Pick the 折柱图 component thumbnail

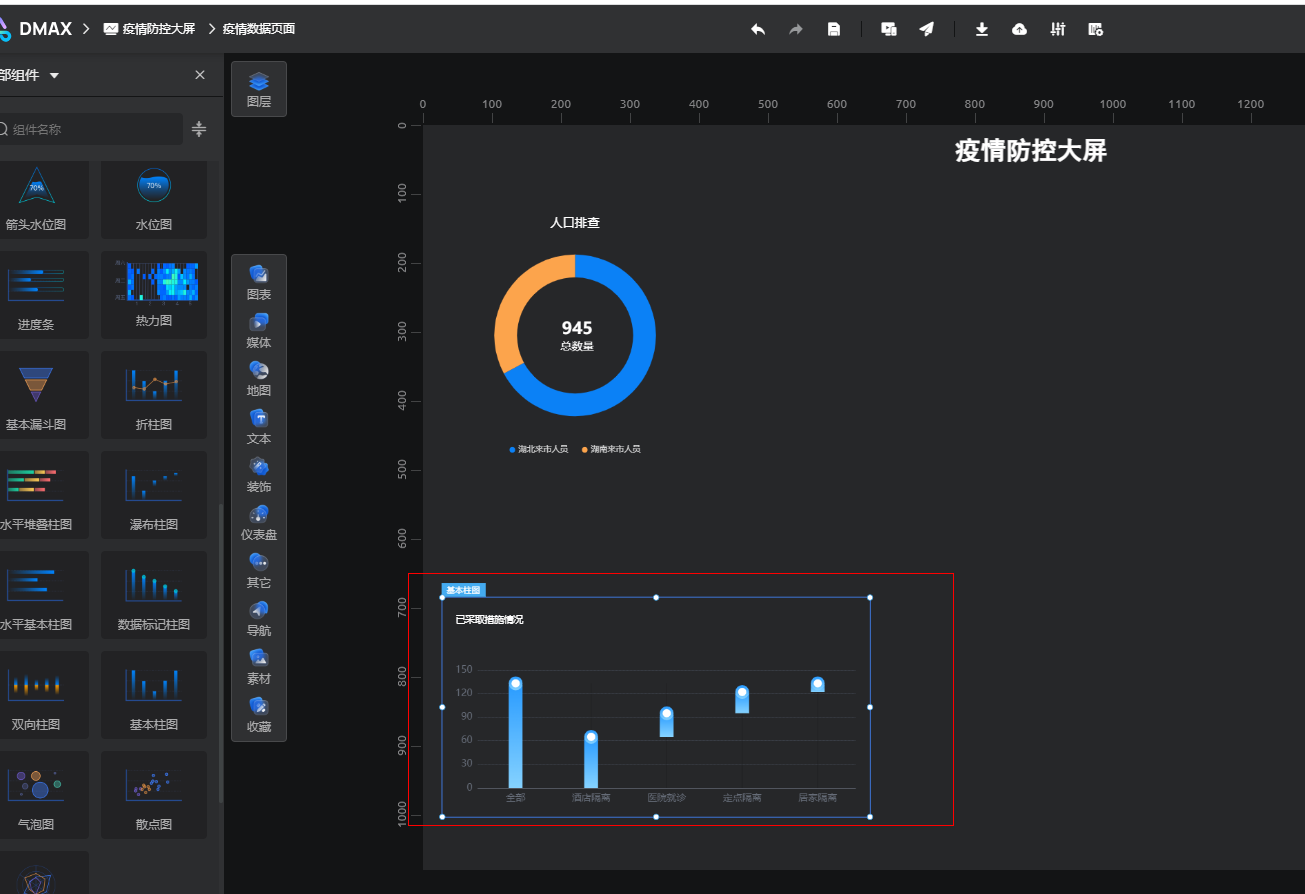154,395
